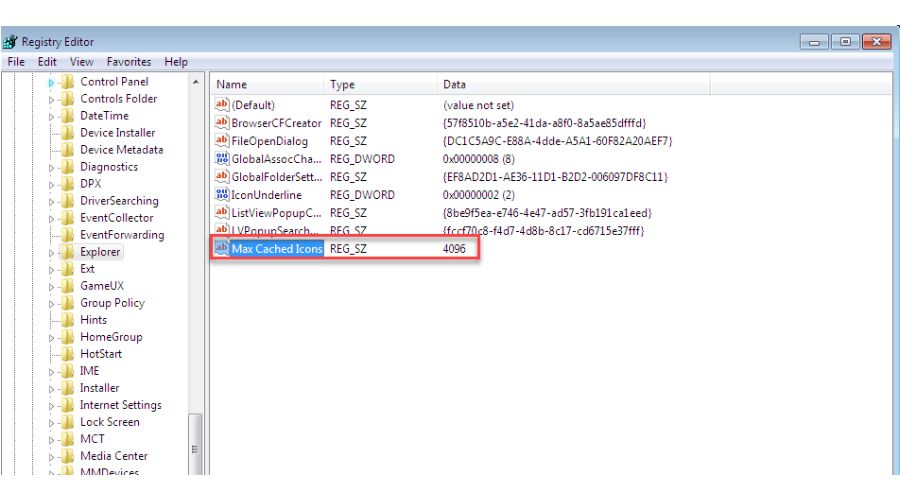Click the Diagnostics folder icon
Screen dimensions: 900x500
click(x=68, y=166)
